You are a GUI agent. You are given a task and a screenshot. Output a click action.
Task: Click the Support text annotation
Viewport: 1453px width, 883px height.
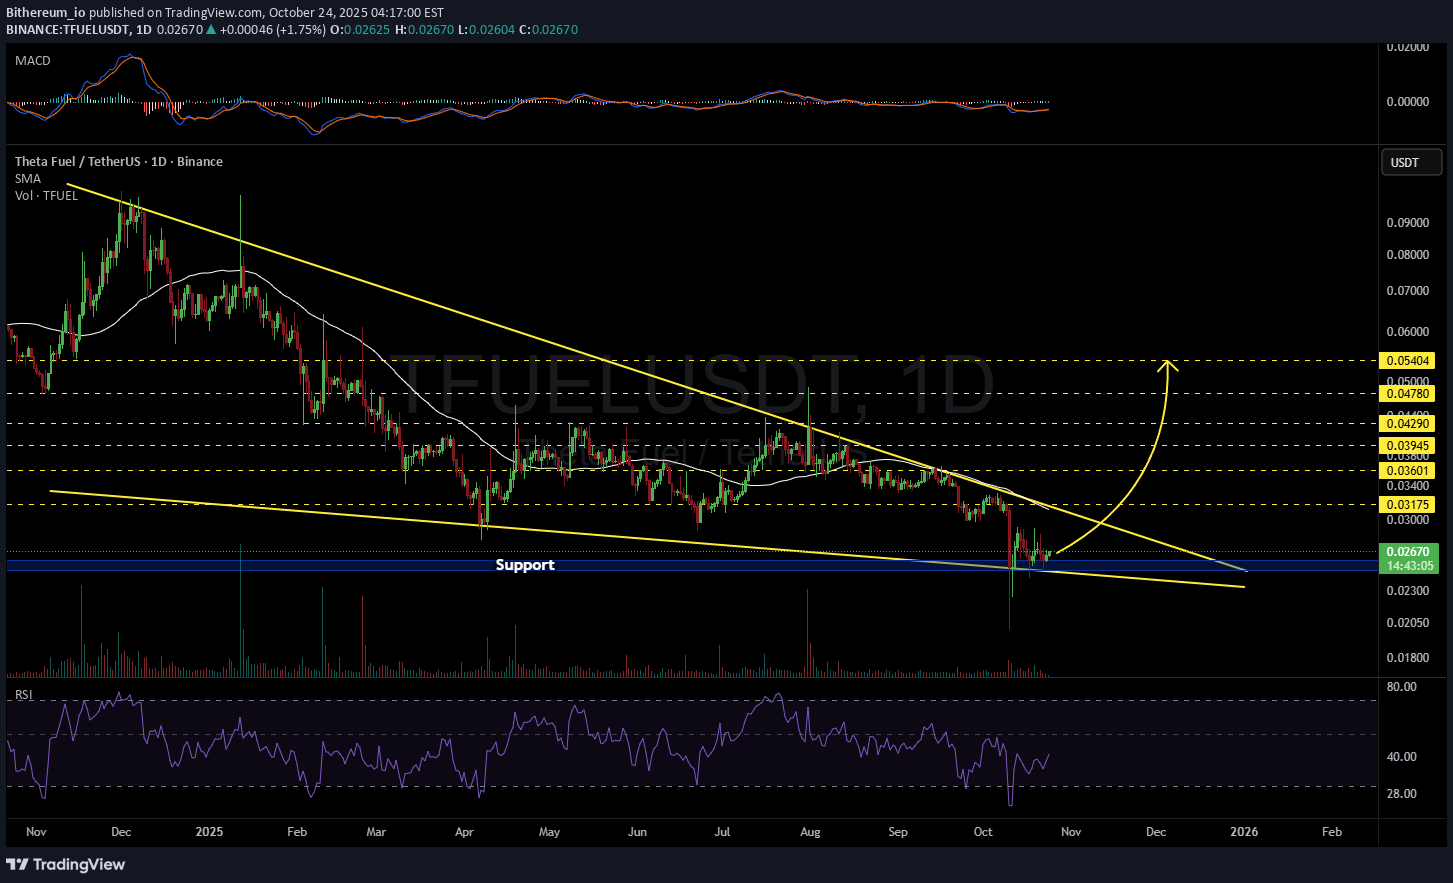[x=525, y=565]
